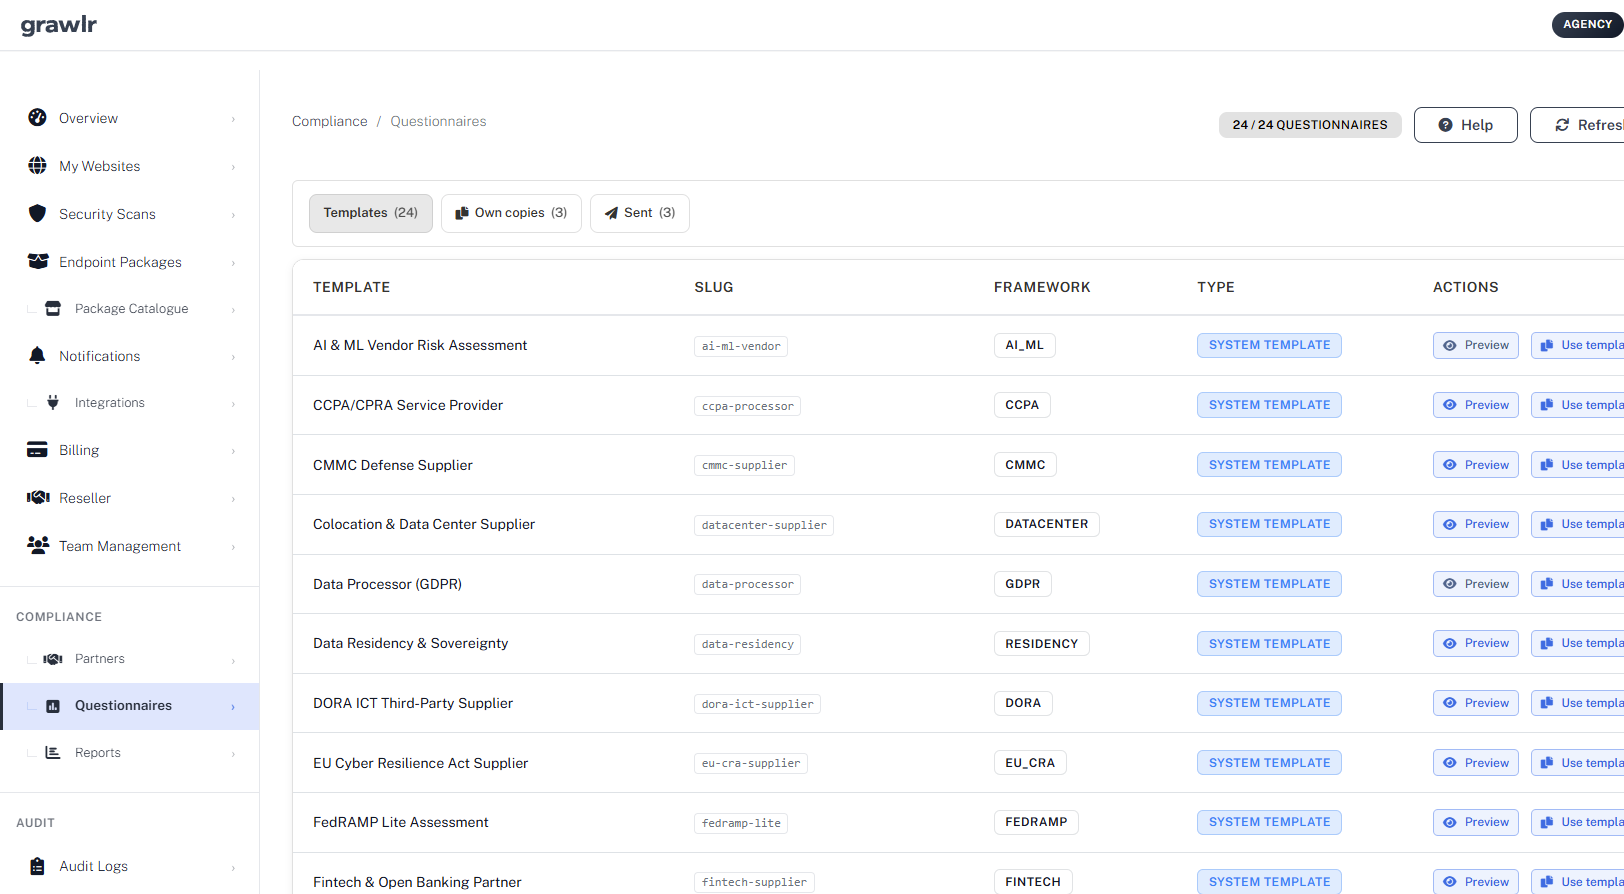Click the Security Scans shield icon
The width and height of the screenshot is (1624, 894).
(37, 213)
